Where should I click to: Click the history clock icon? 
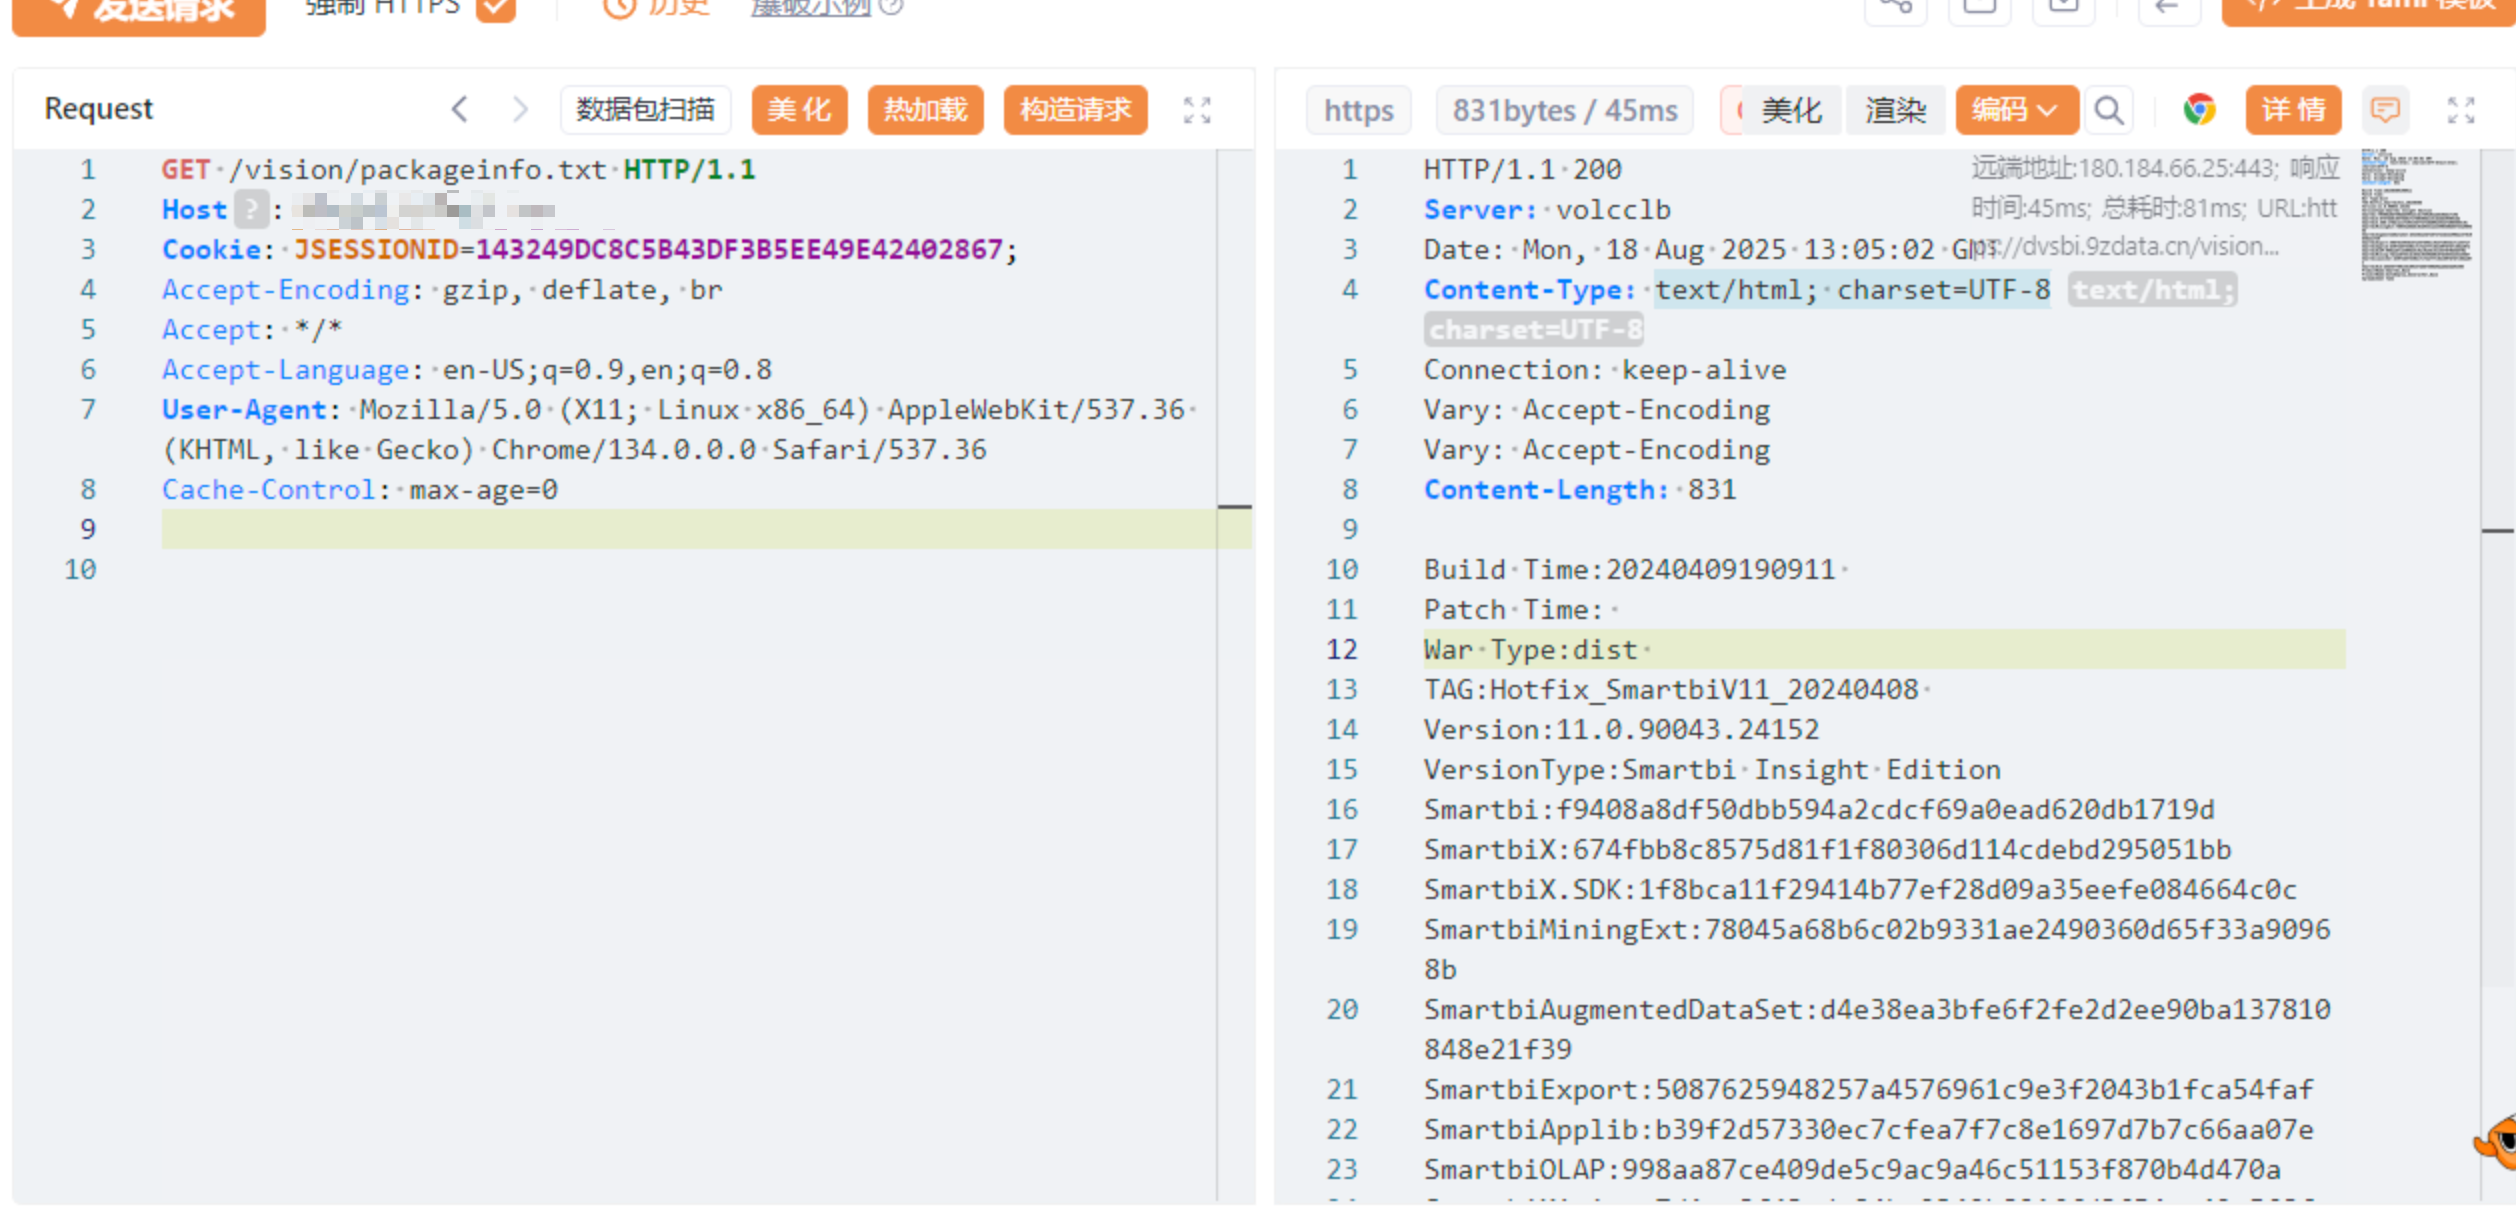coord(620,8)
